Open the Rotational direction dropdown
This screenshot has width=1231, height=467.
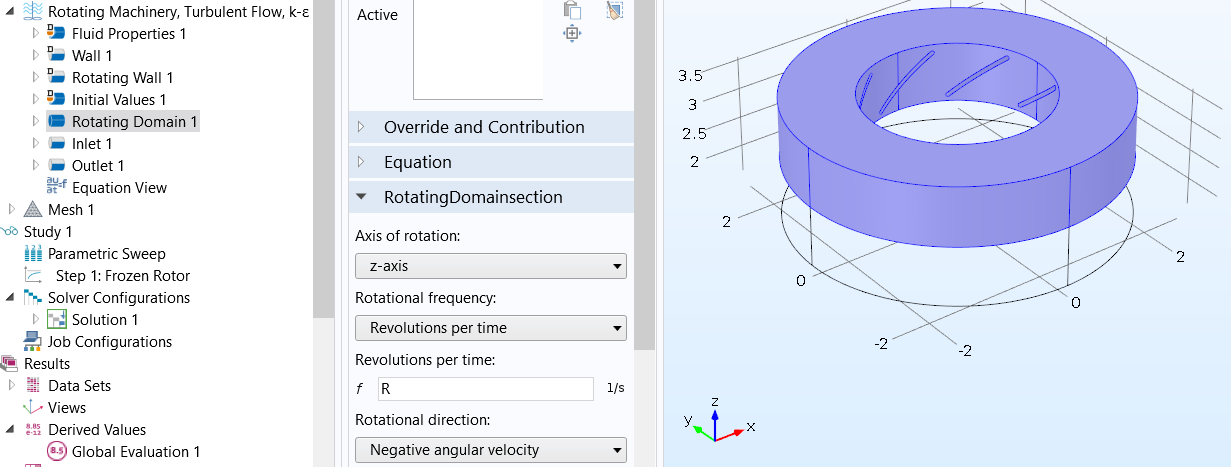tap(490, 450)
